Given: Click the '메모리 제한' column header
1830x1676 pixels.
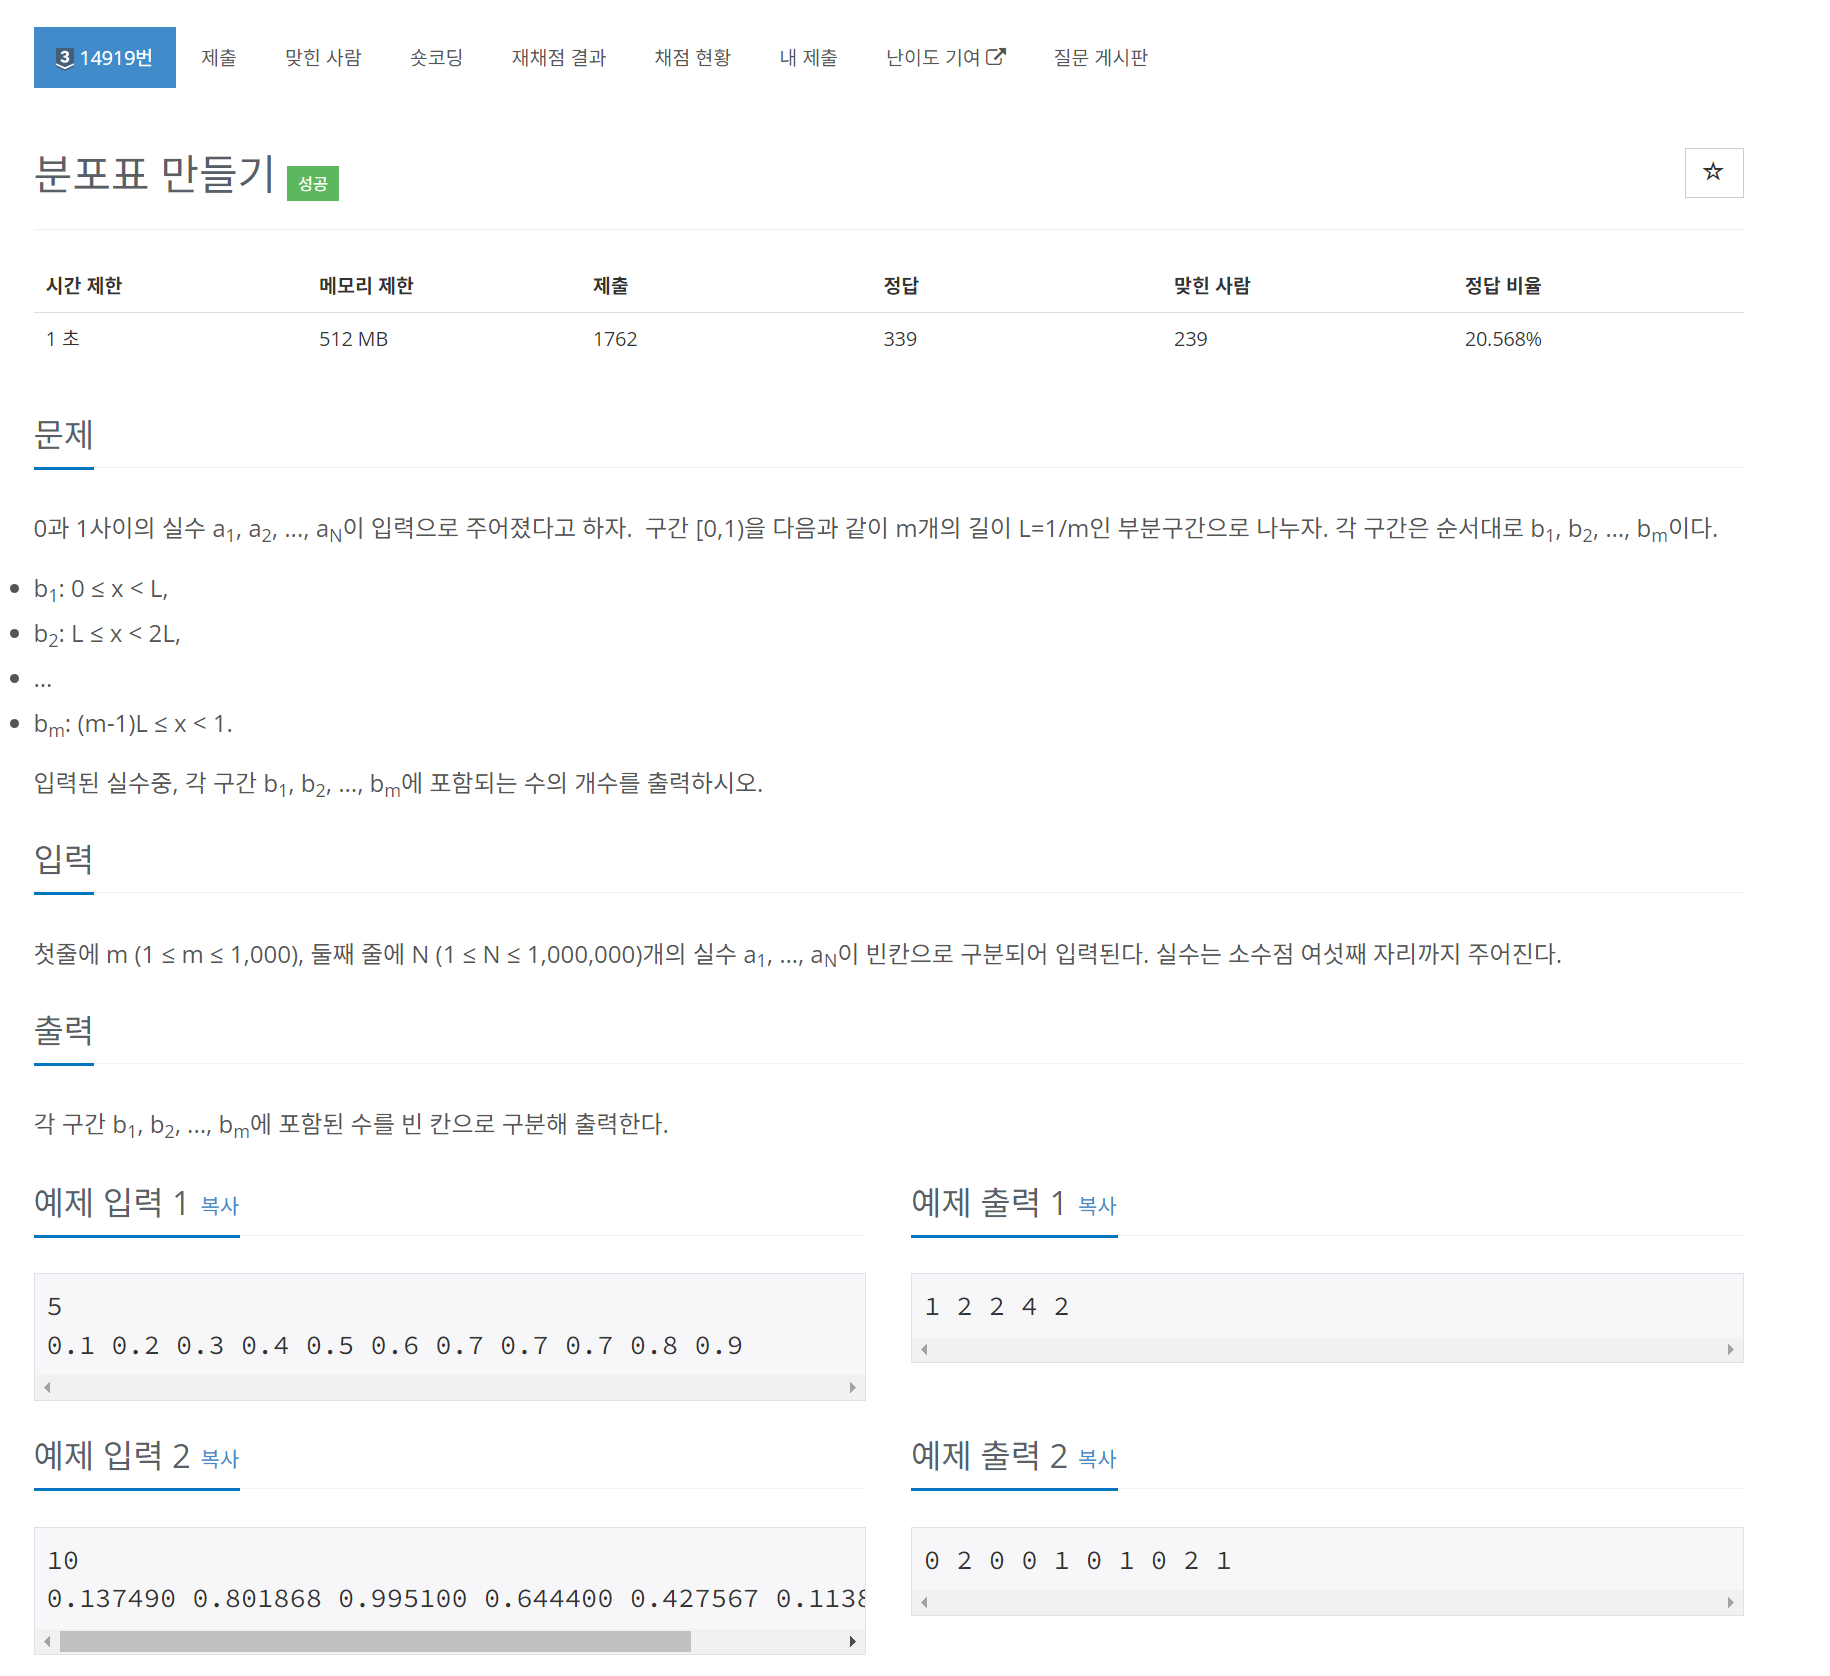Looking at the screenshot, I should (366, 286).
